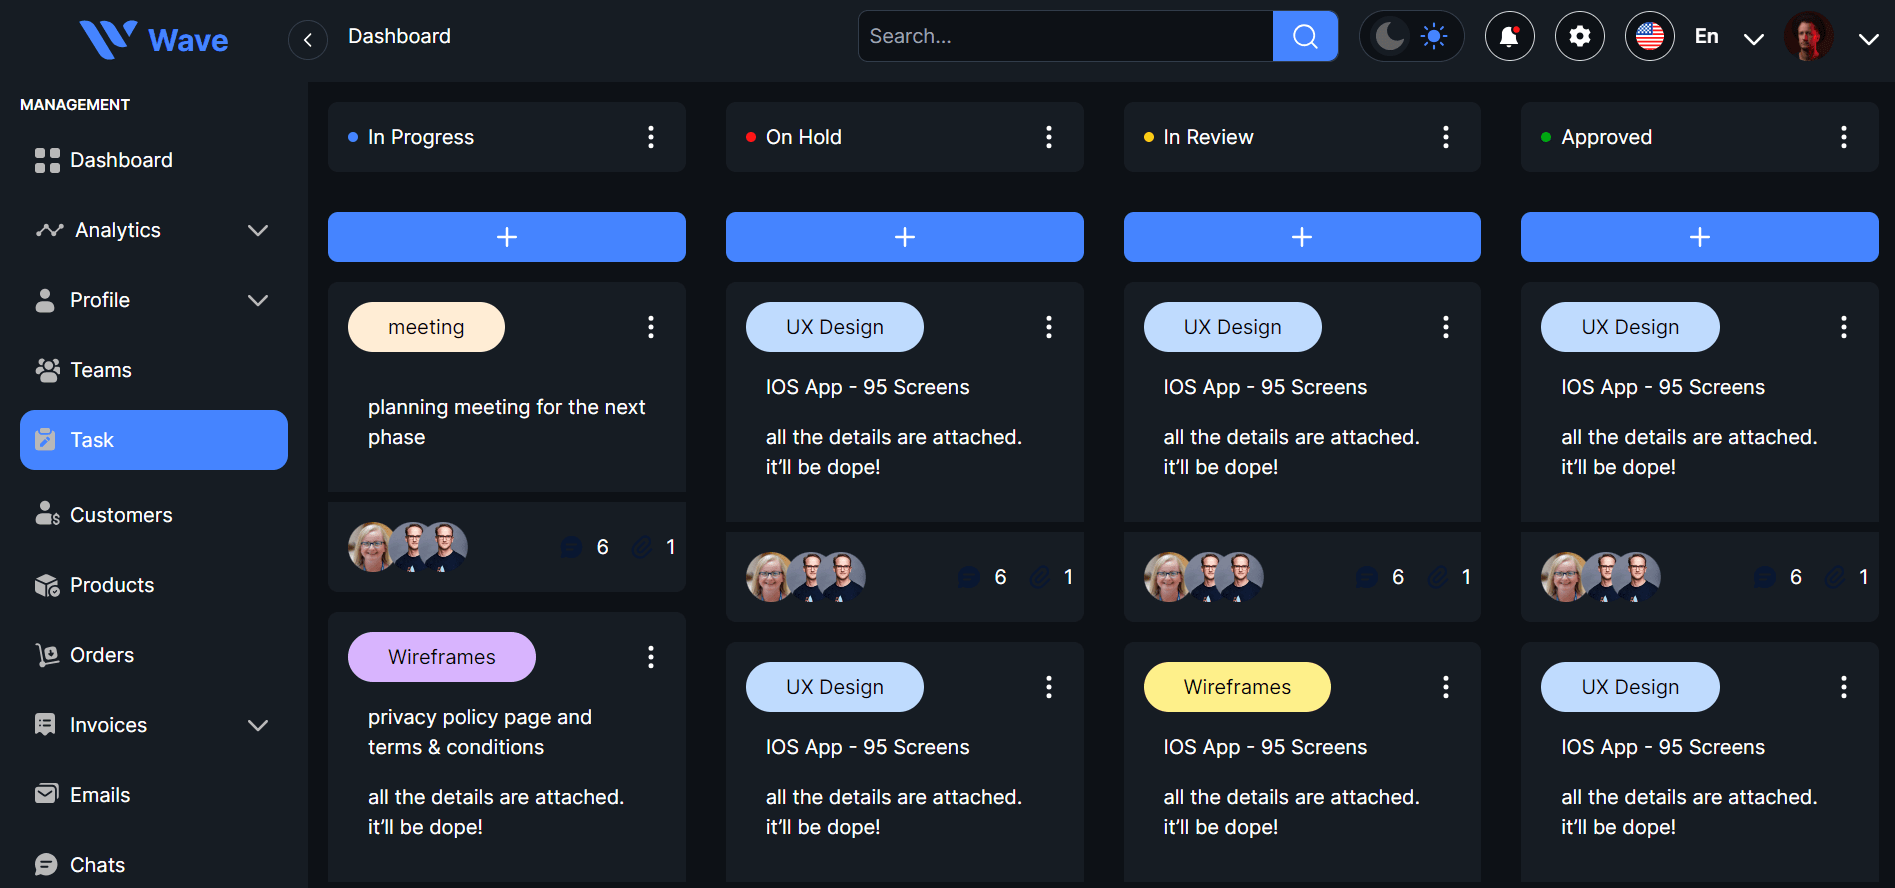Click the search magnifier button
1895x888 pixels.
pos(1305,36)
